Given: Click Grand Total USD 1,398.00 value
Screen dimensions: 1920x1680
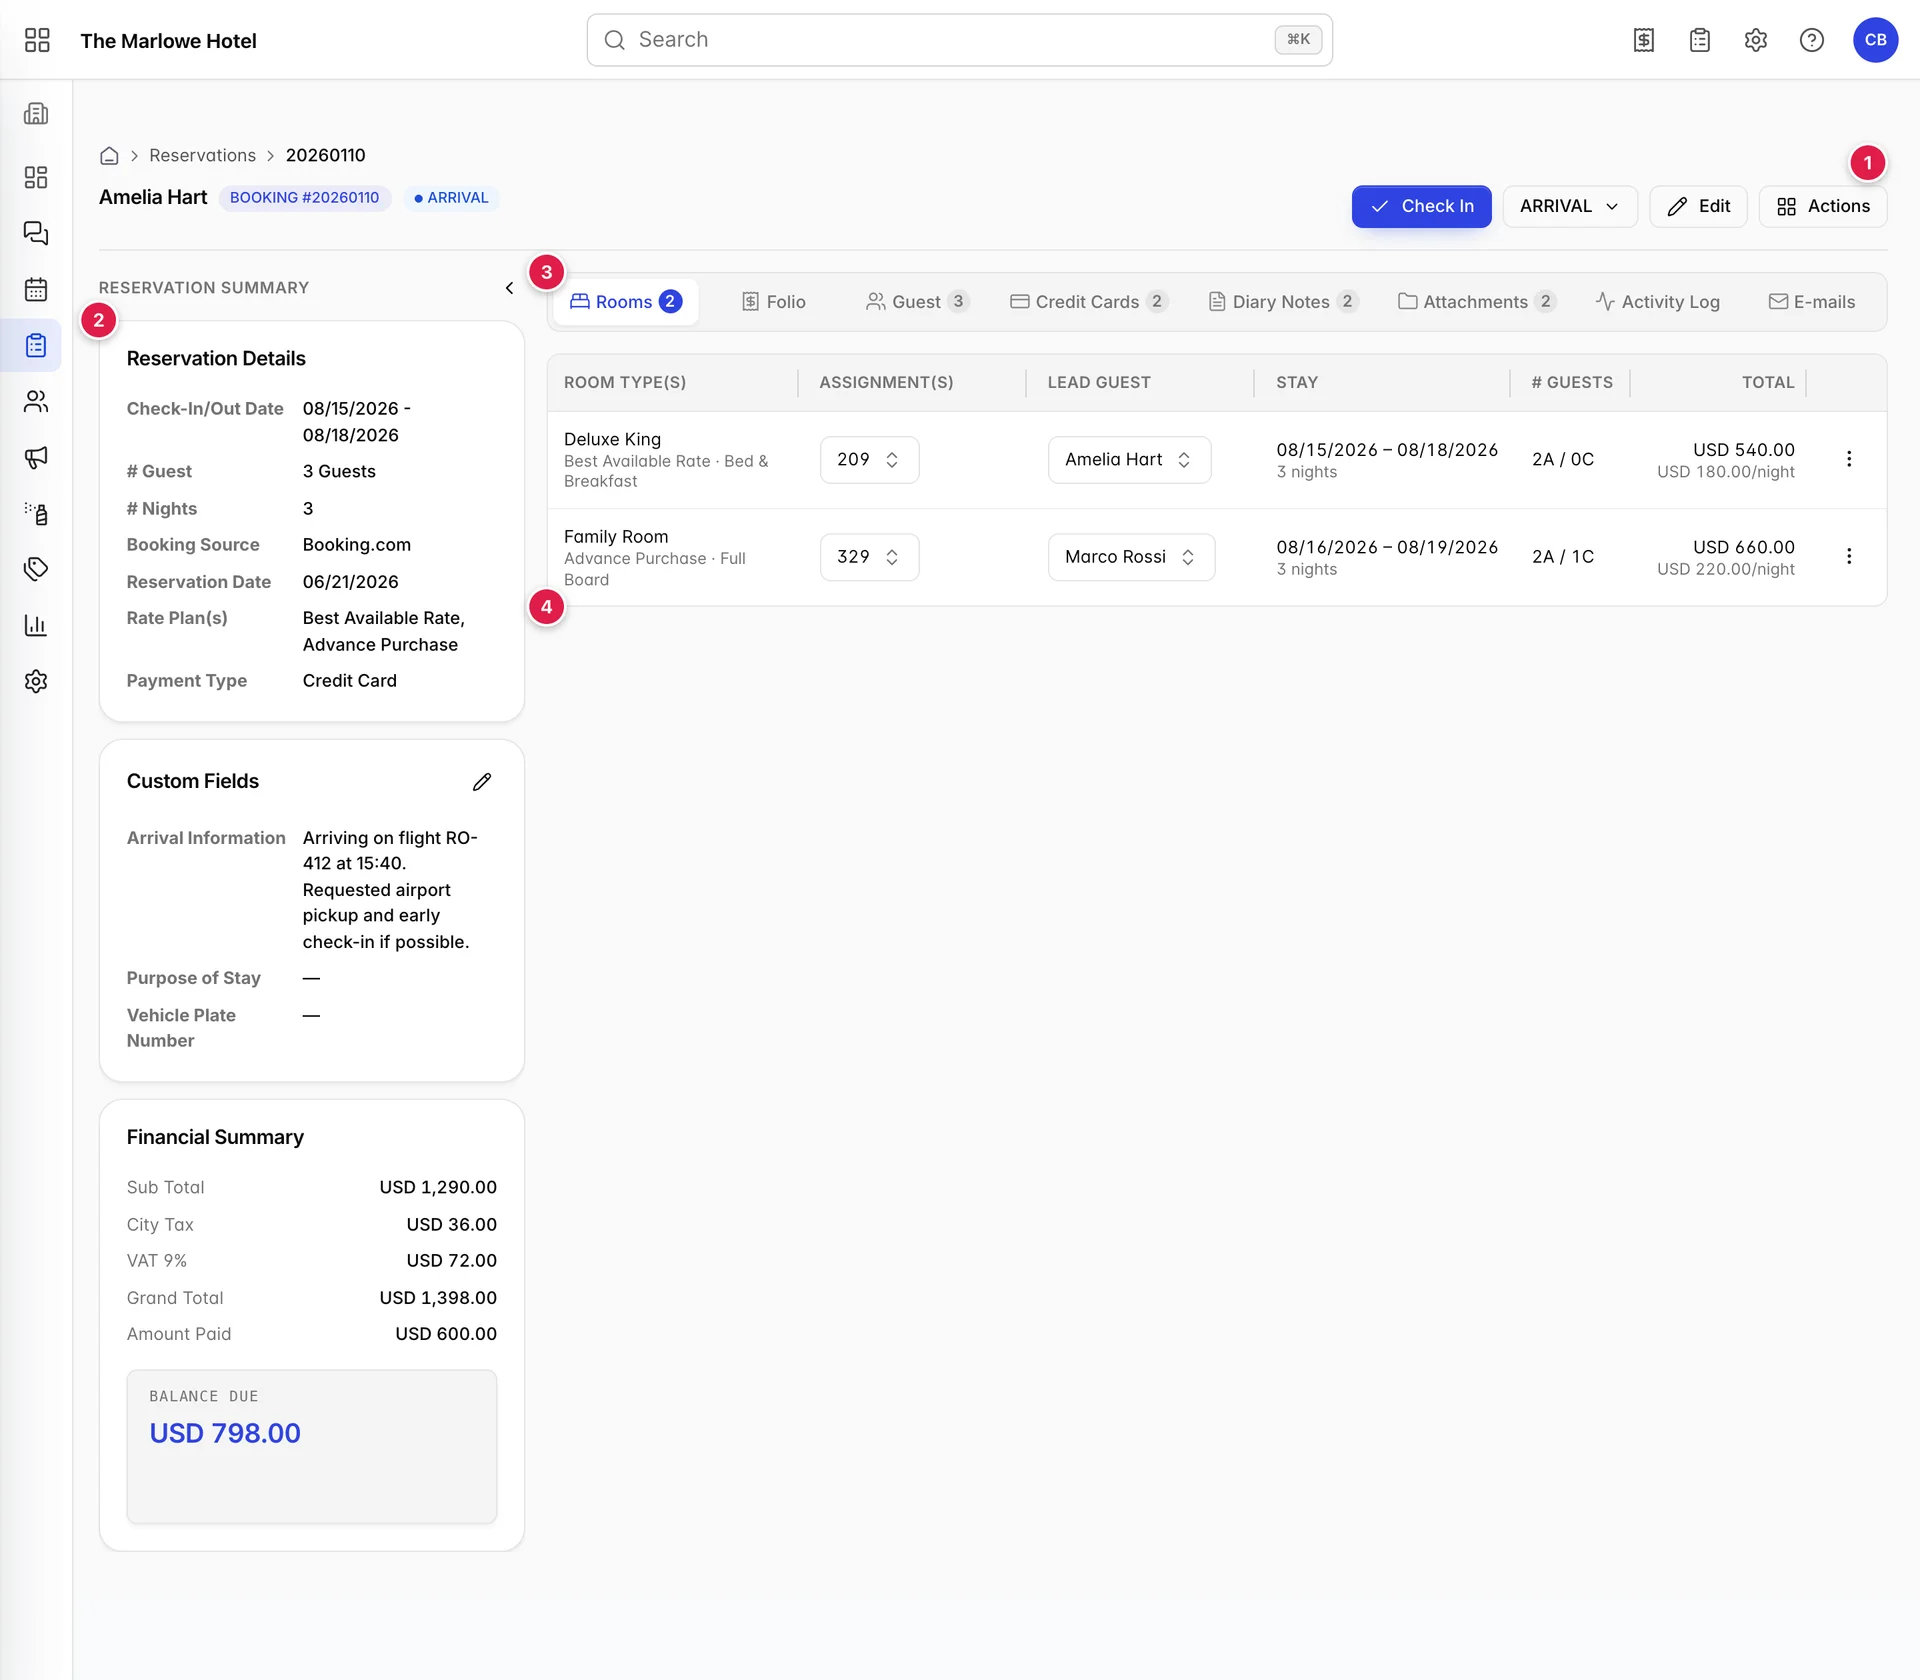Looking at the screenshot, I should tap(438, 1298).
